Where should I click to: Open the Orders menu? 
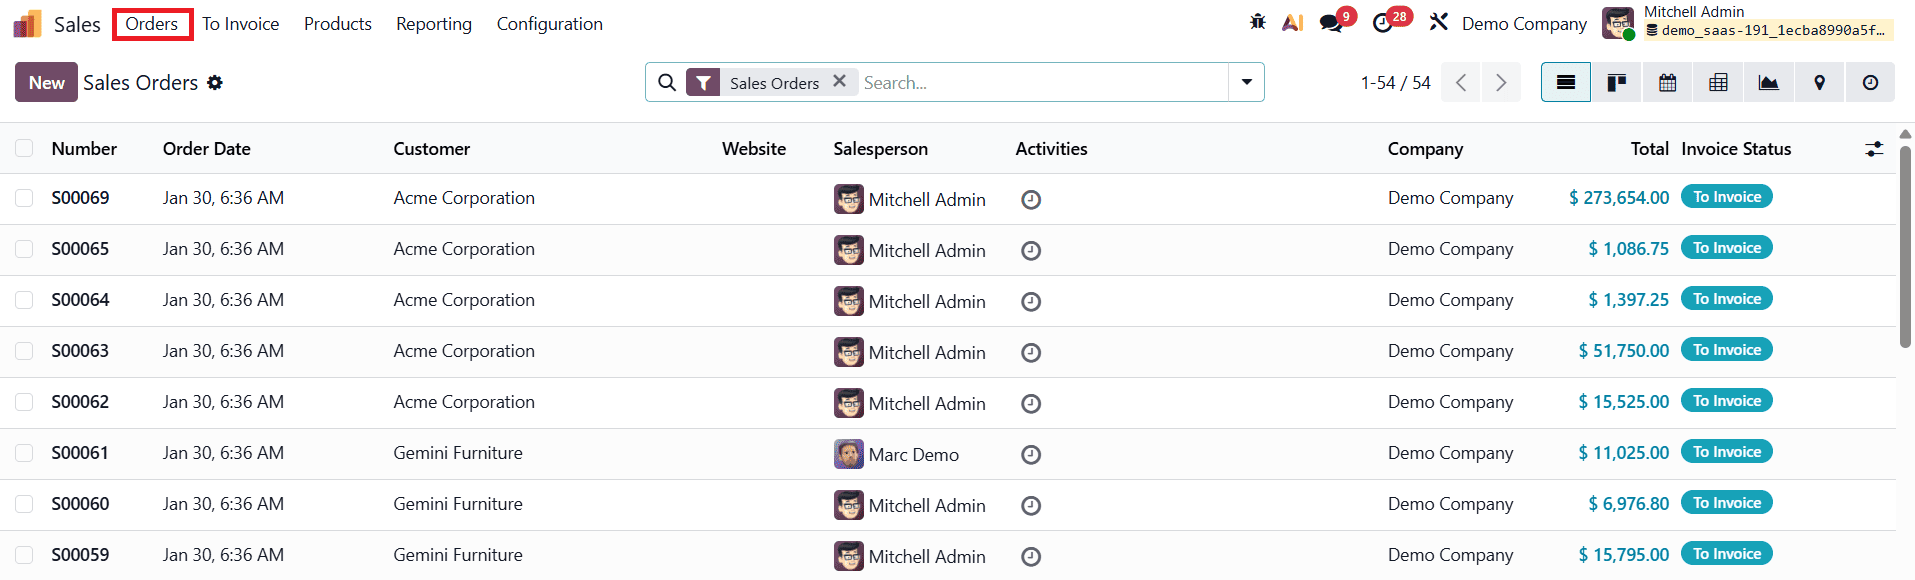[152, 24]
